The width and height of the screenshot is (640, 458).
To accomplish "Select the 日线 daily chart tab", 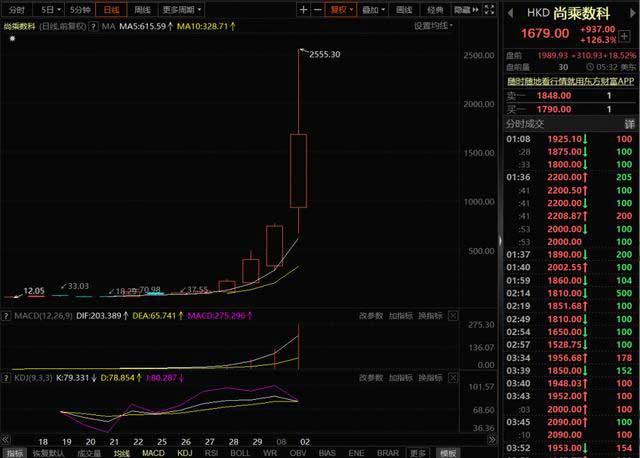I will pyautogui.click(x=111, y=10).
